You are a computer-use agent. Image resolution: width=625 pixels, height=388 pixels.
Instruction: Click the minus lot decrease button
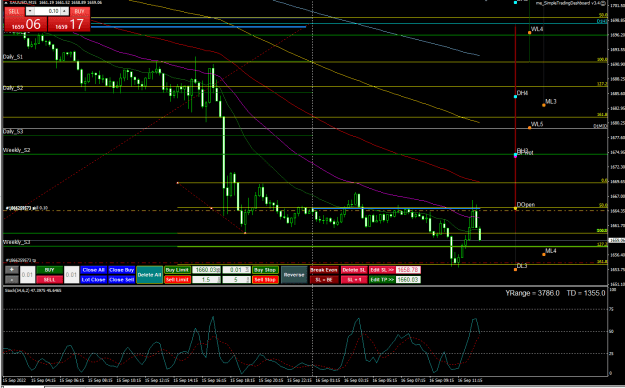12,280
